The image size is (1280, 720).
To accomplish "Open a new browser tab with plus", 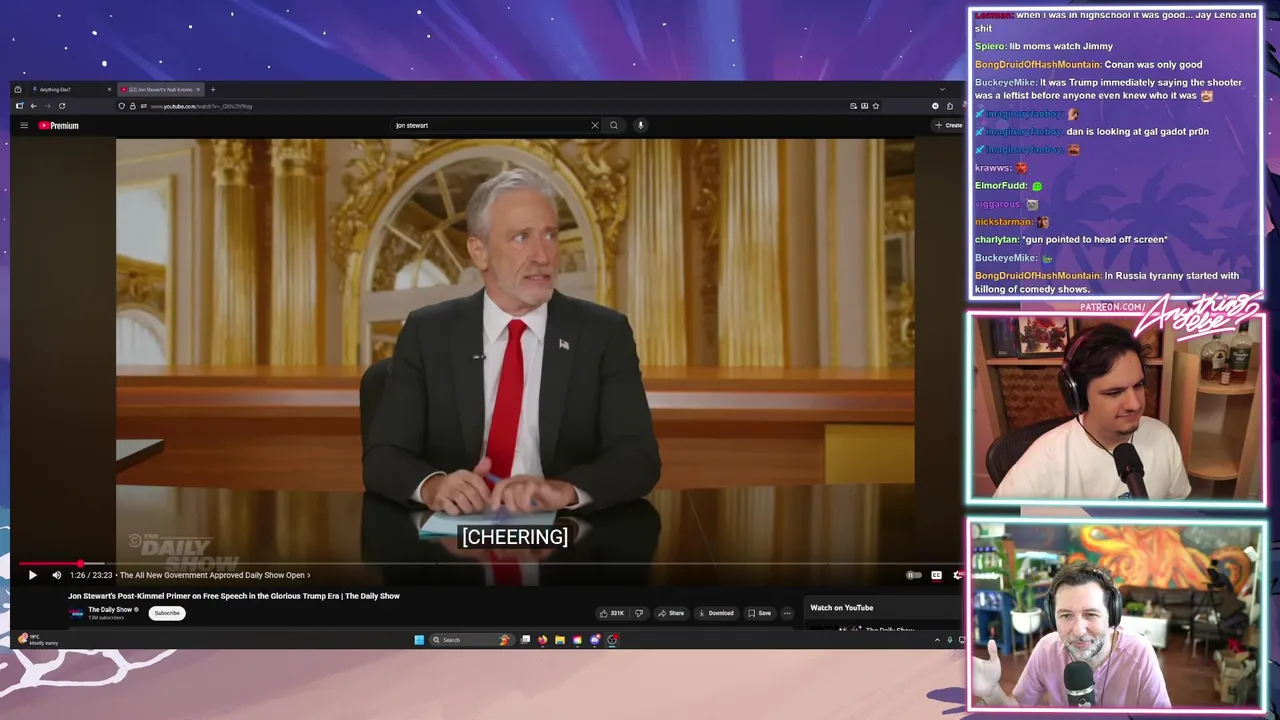I will [x=212, y=89].
